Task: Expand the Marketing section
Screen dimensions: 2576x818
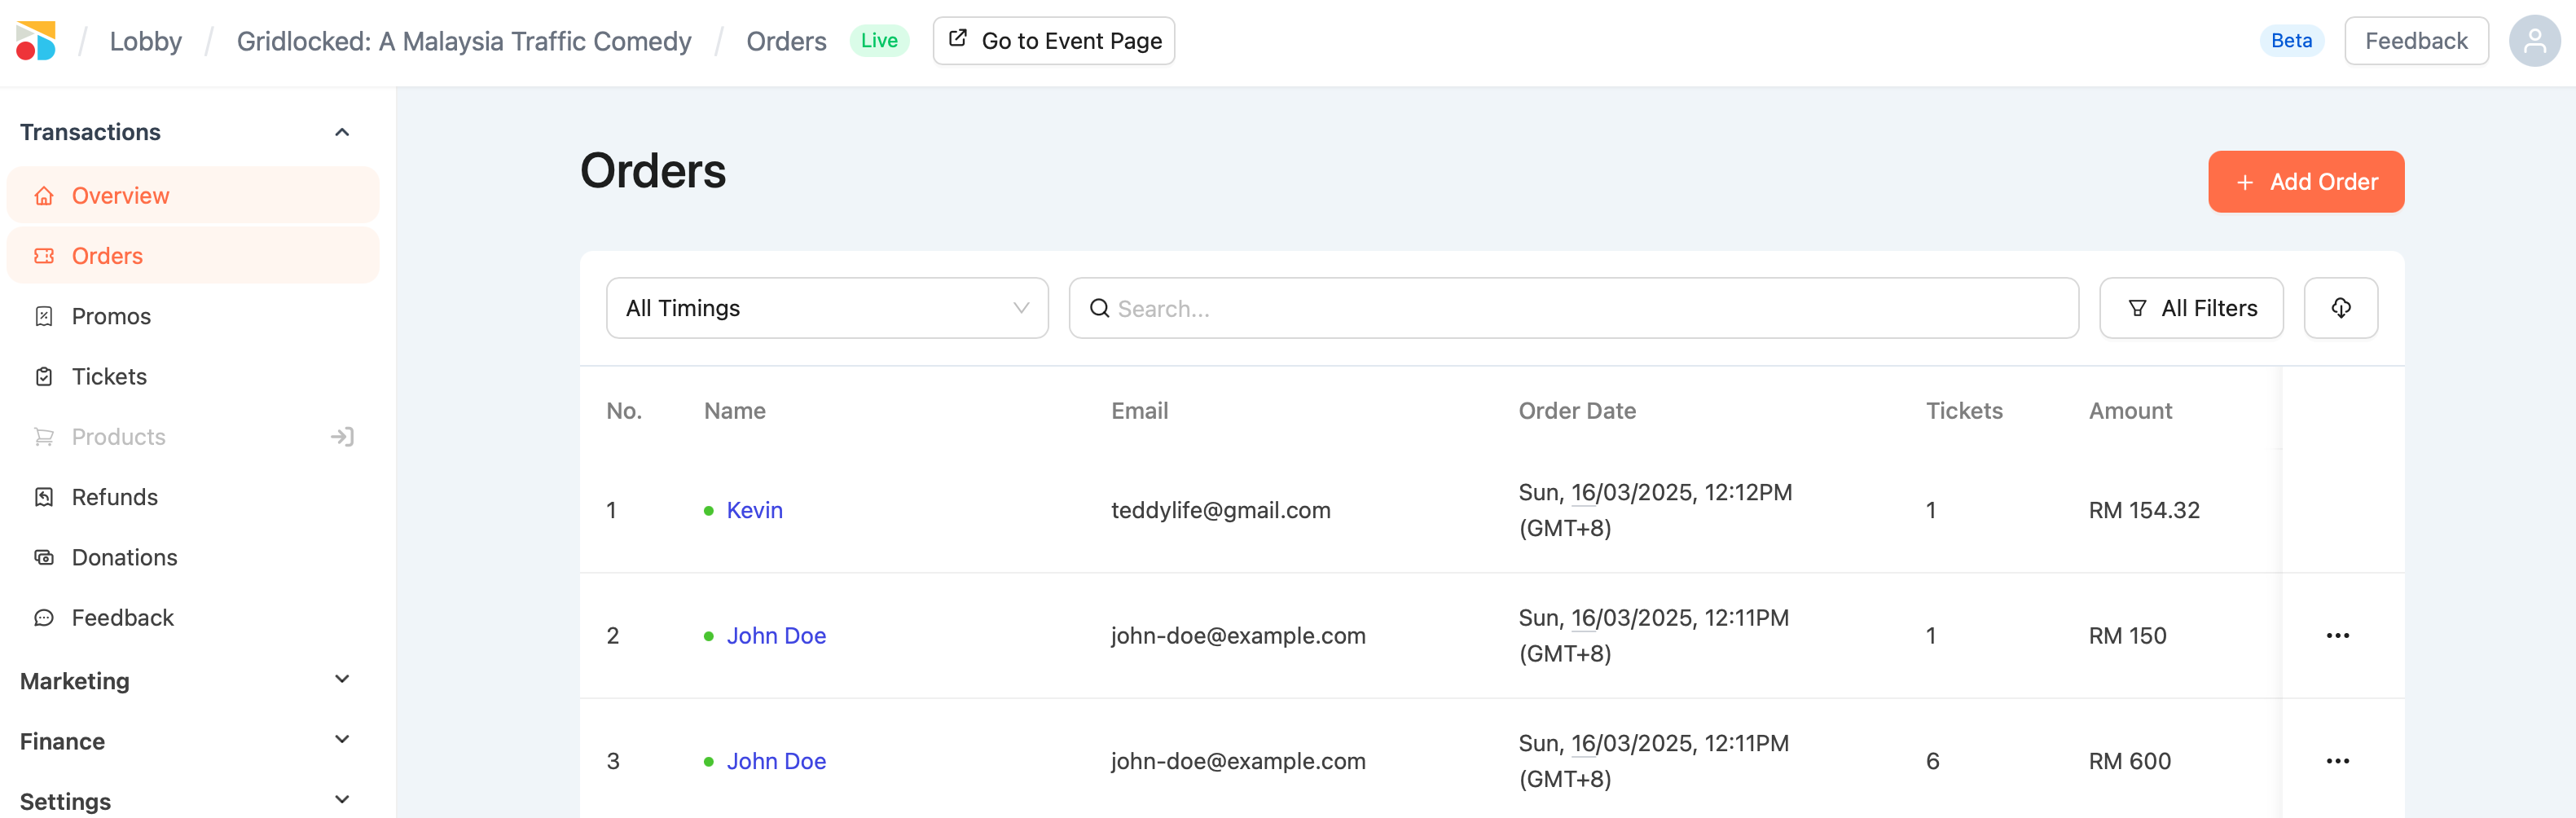Action: (x=342, y=680)
